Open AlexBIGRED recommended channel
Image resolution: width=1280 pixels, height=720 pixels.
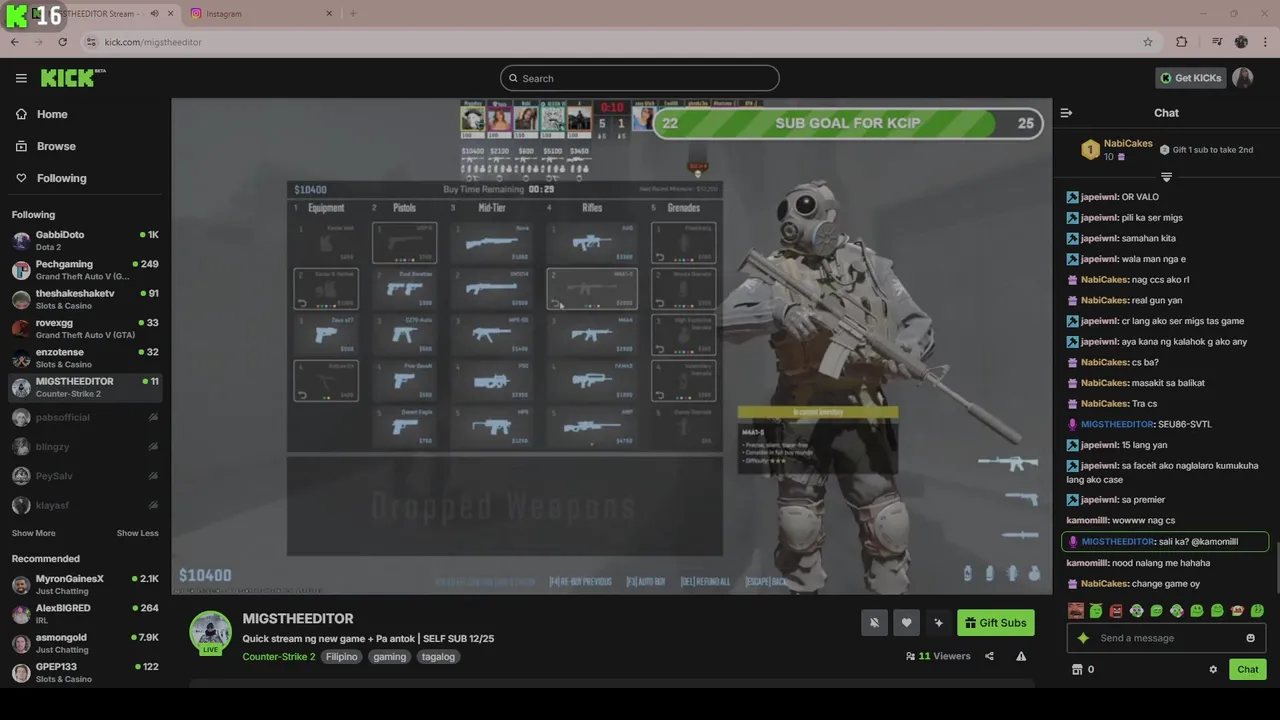85,614
